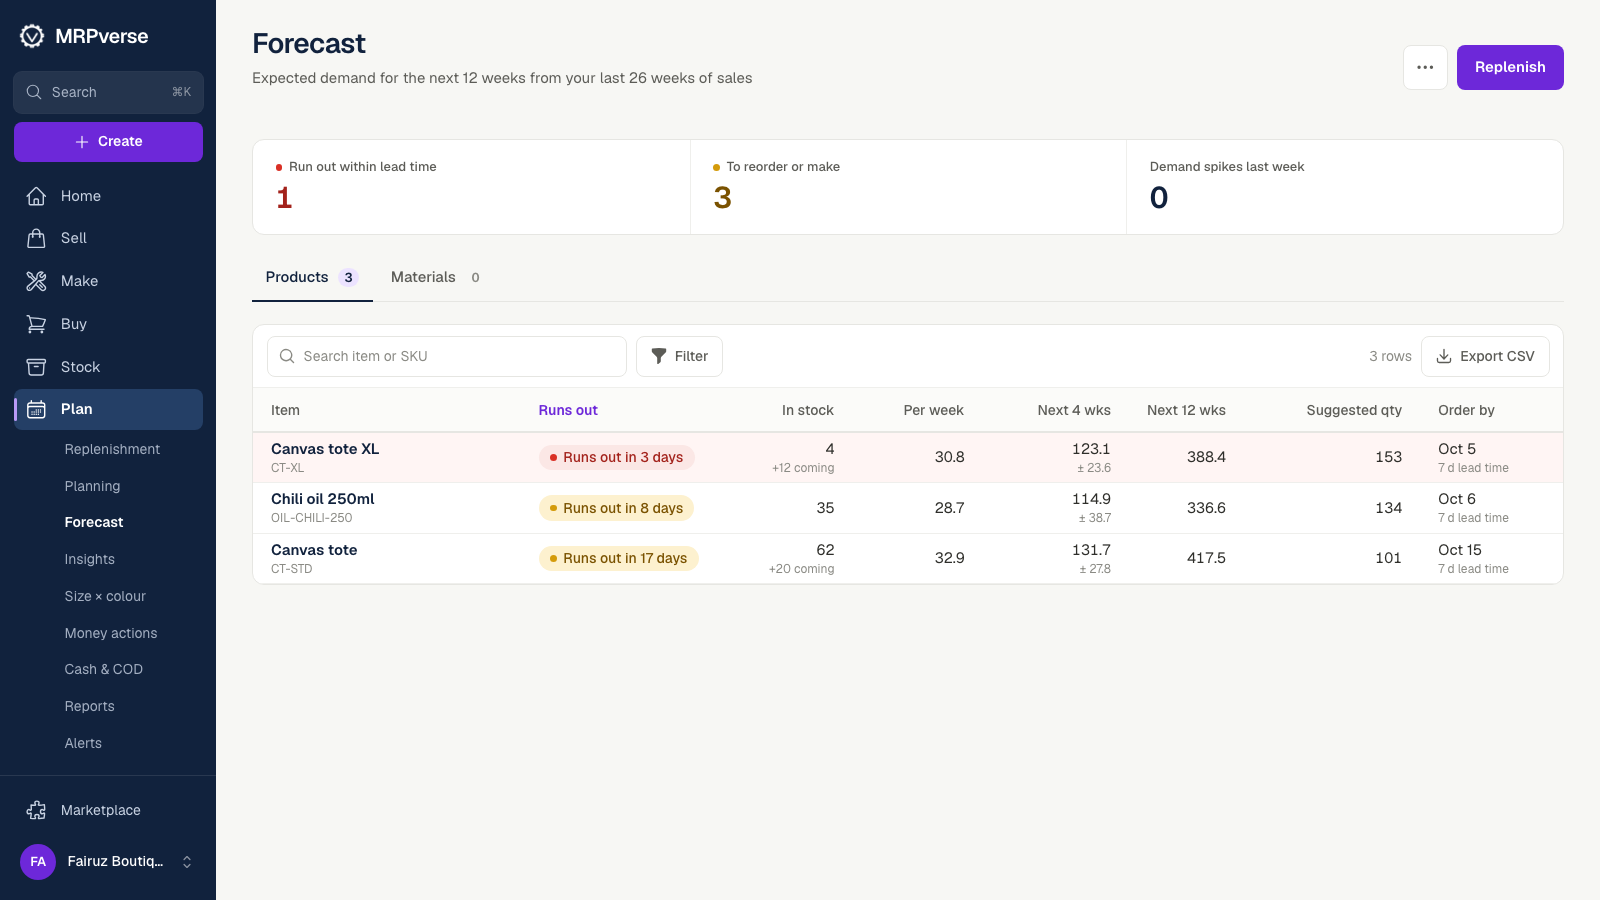Screen dimensions: 1600x900
Task: Click the FA account avatar
Action: (x=38, y=861)
